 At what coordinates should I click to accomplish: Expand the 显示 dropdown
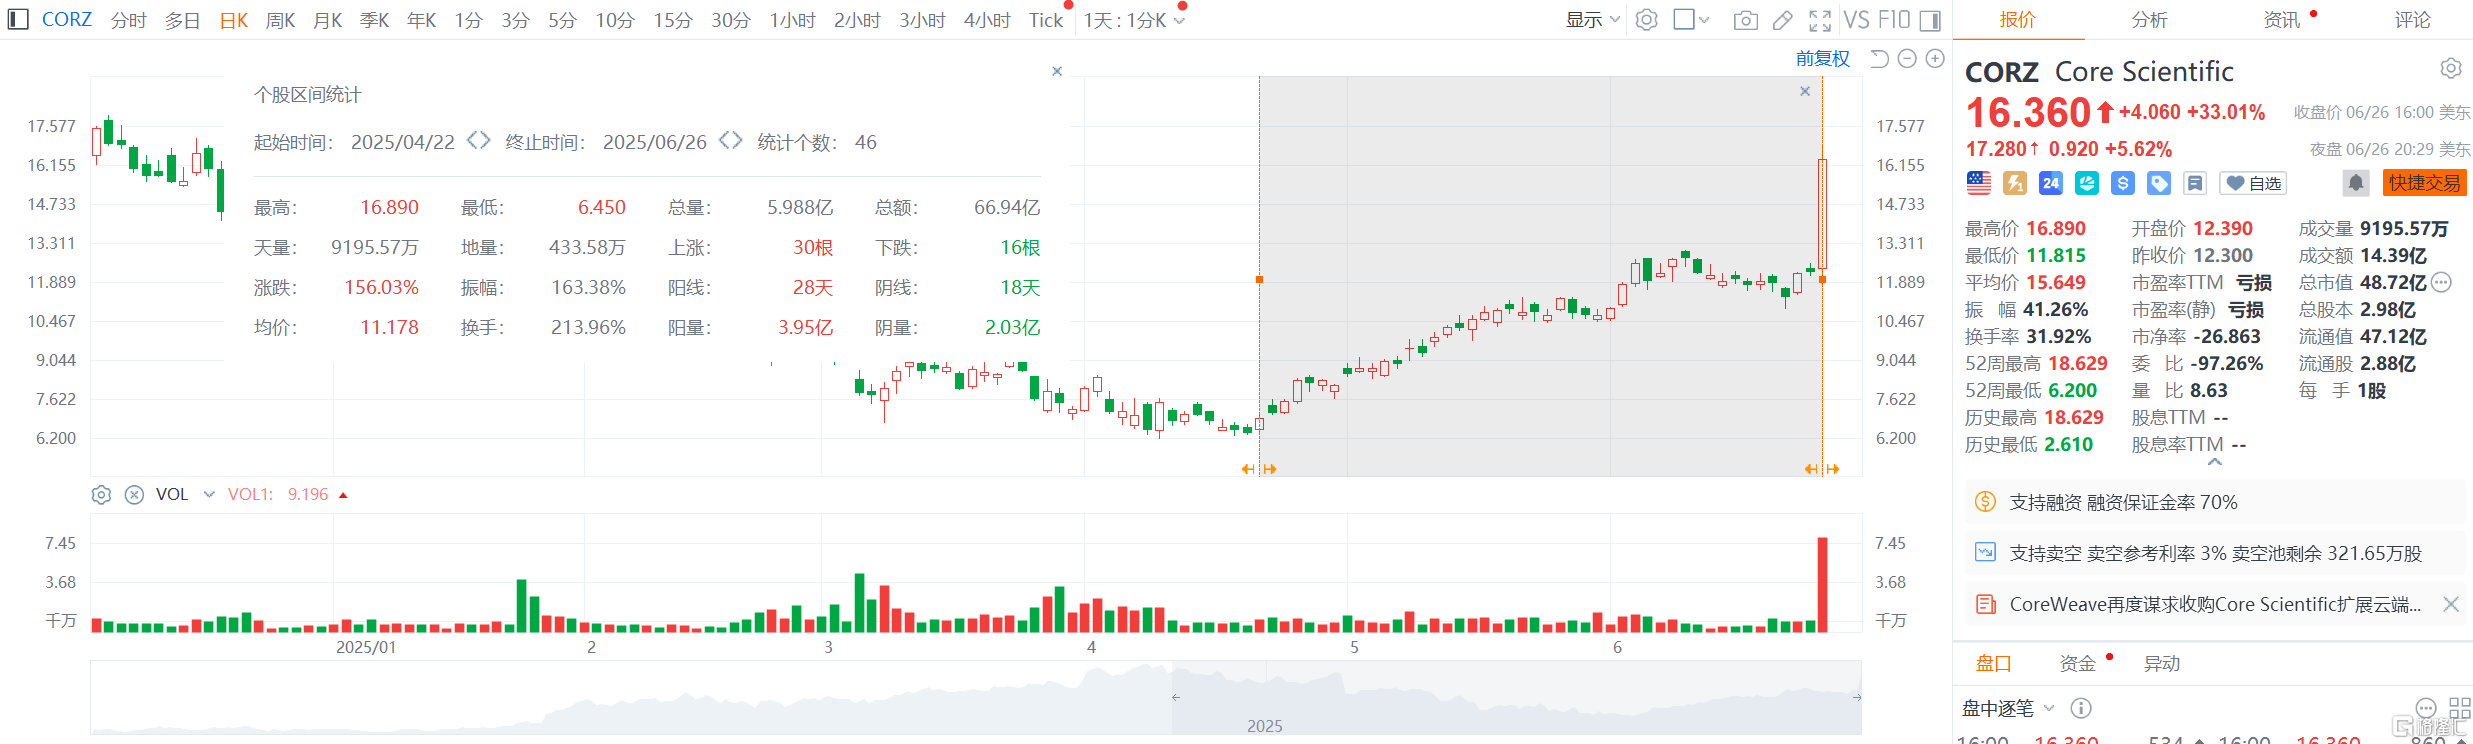click(x=1593, y=20)
